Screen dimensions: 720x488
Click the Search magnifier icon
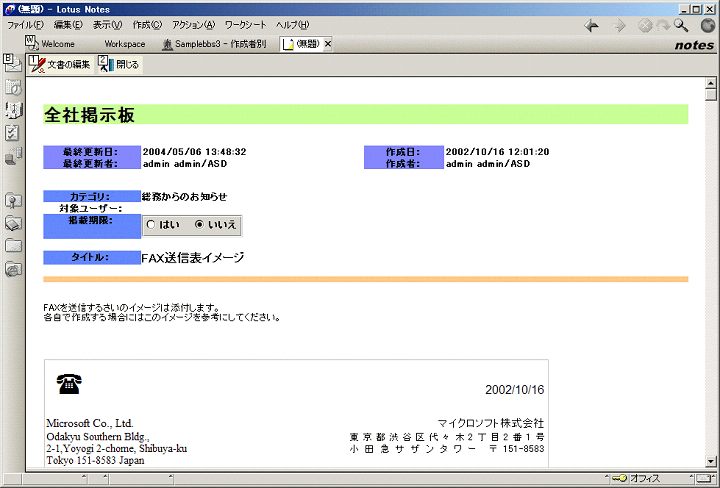pyautogui.click(x=681, y=26)
